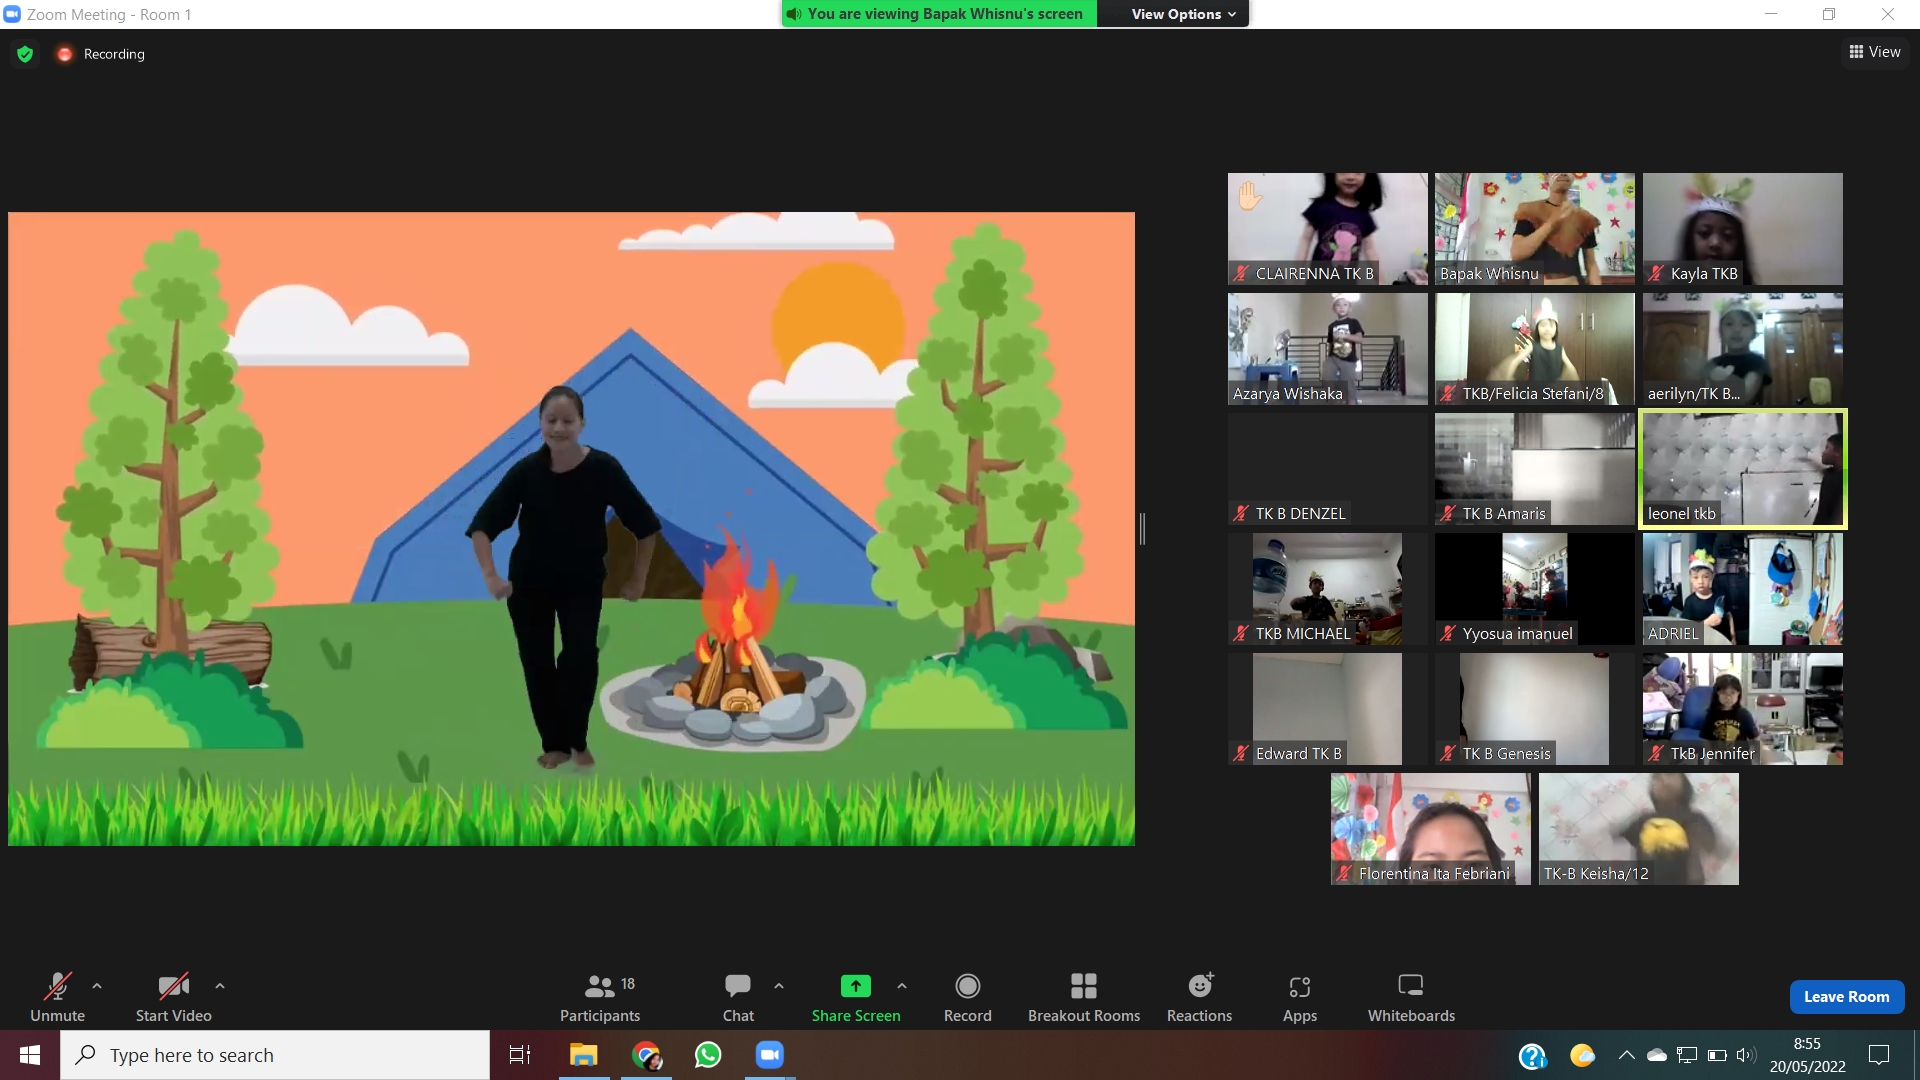Open Chrome from taskbar
Screen dimensions: 1920x1080
(646, 1055)
